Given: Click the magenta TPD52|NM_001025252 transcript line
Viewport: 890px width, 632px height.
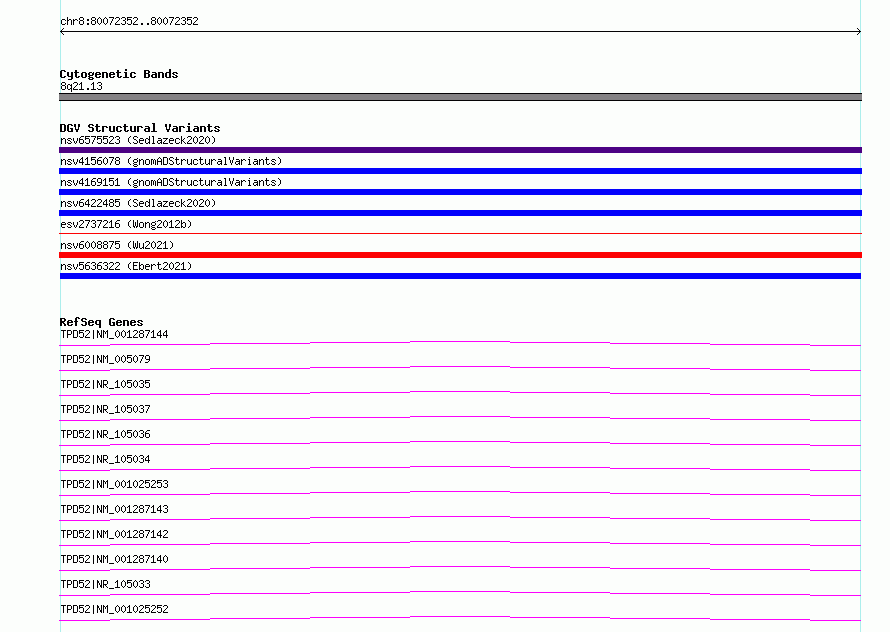Looking at the screenshot, I should (x=460, y=618).
